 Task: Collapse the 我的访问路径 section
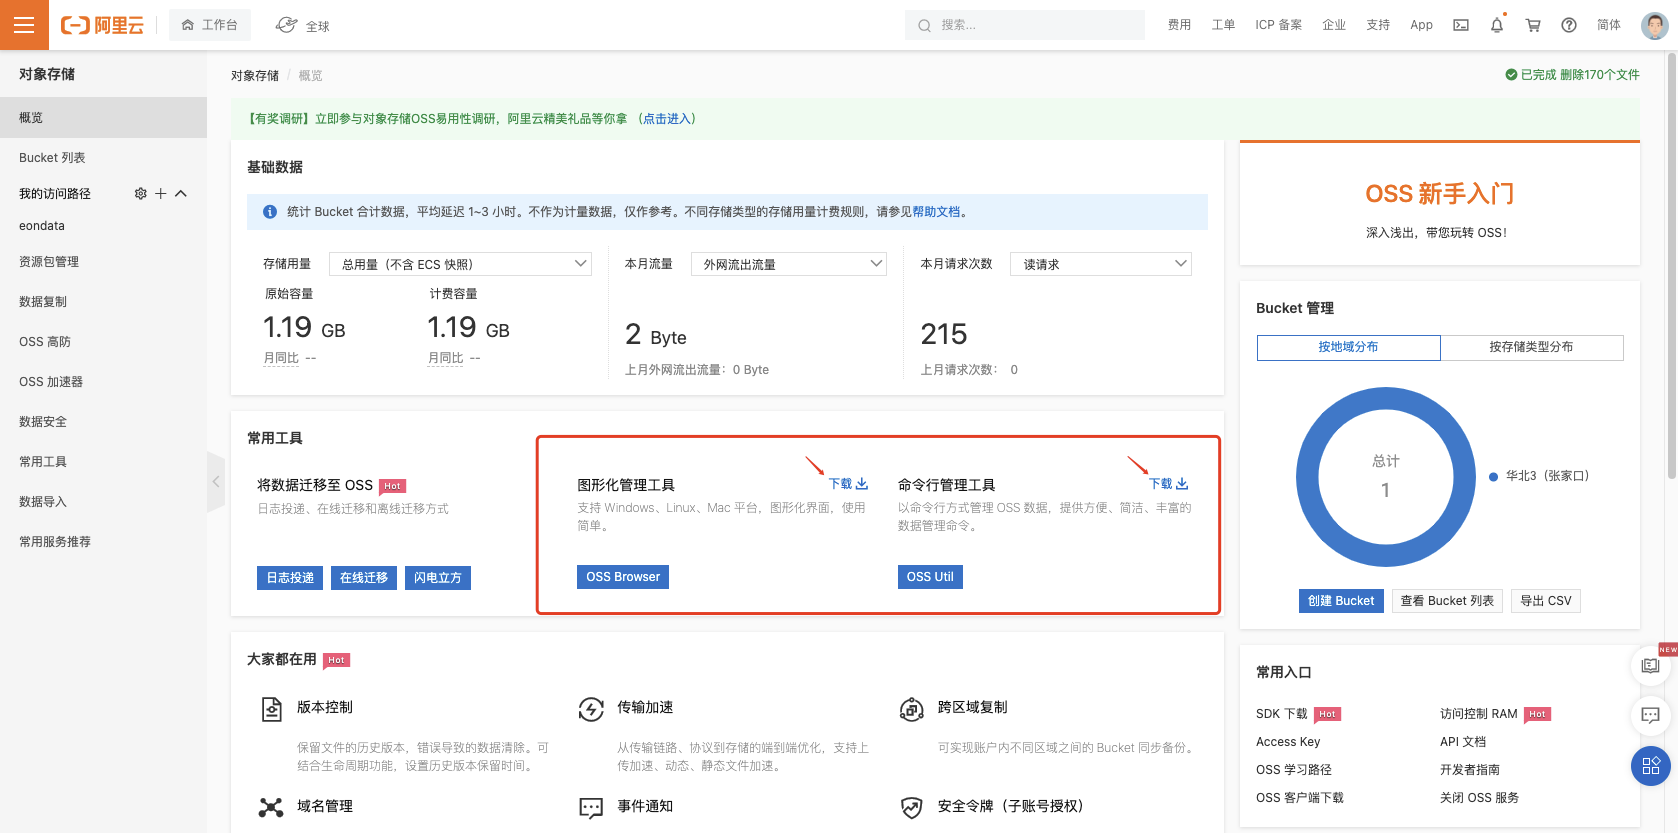click(181, 193)
